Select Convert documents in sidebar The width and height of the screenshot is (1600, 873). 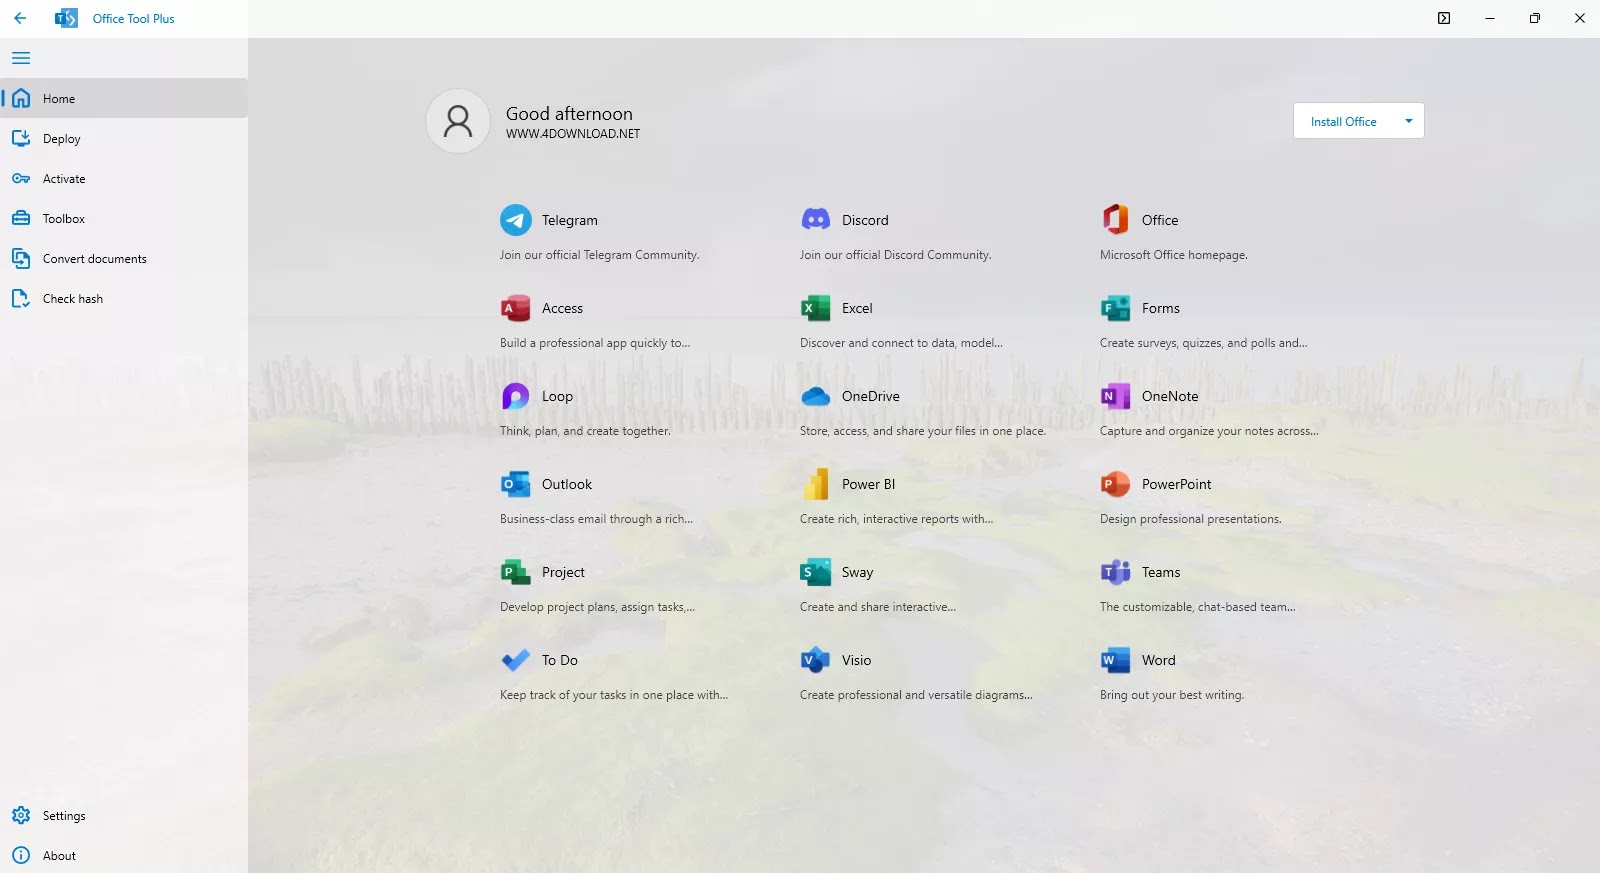[124, 258]
